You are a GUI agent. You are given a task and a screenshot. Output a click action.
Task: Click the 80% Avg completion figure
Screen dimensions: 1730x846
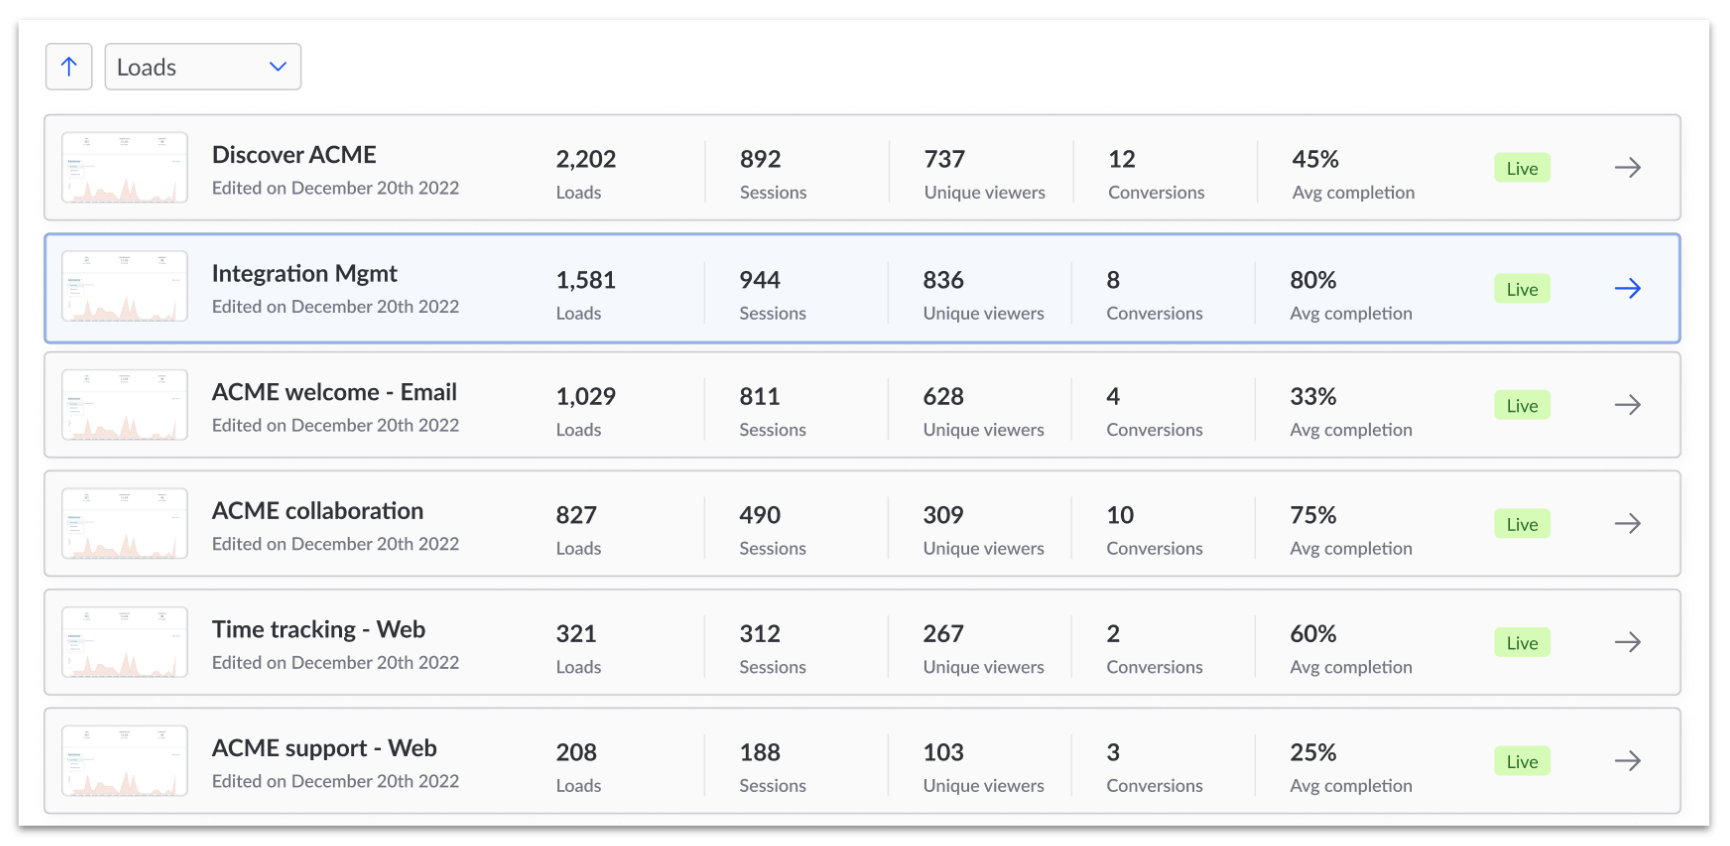pyautogui.click(x=1313, y=281)
